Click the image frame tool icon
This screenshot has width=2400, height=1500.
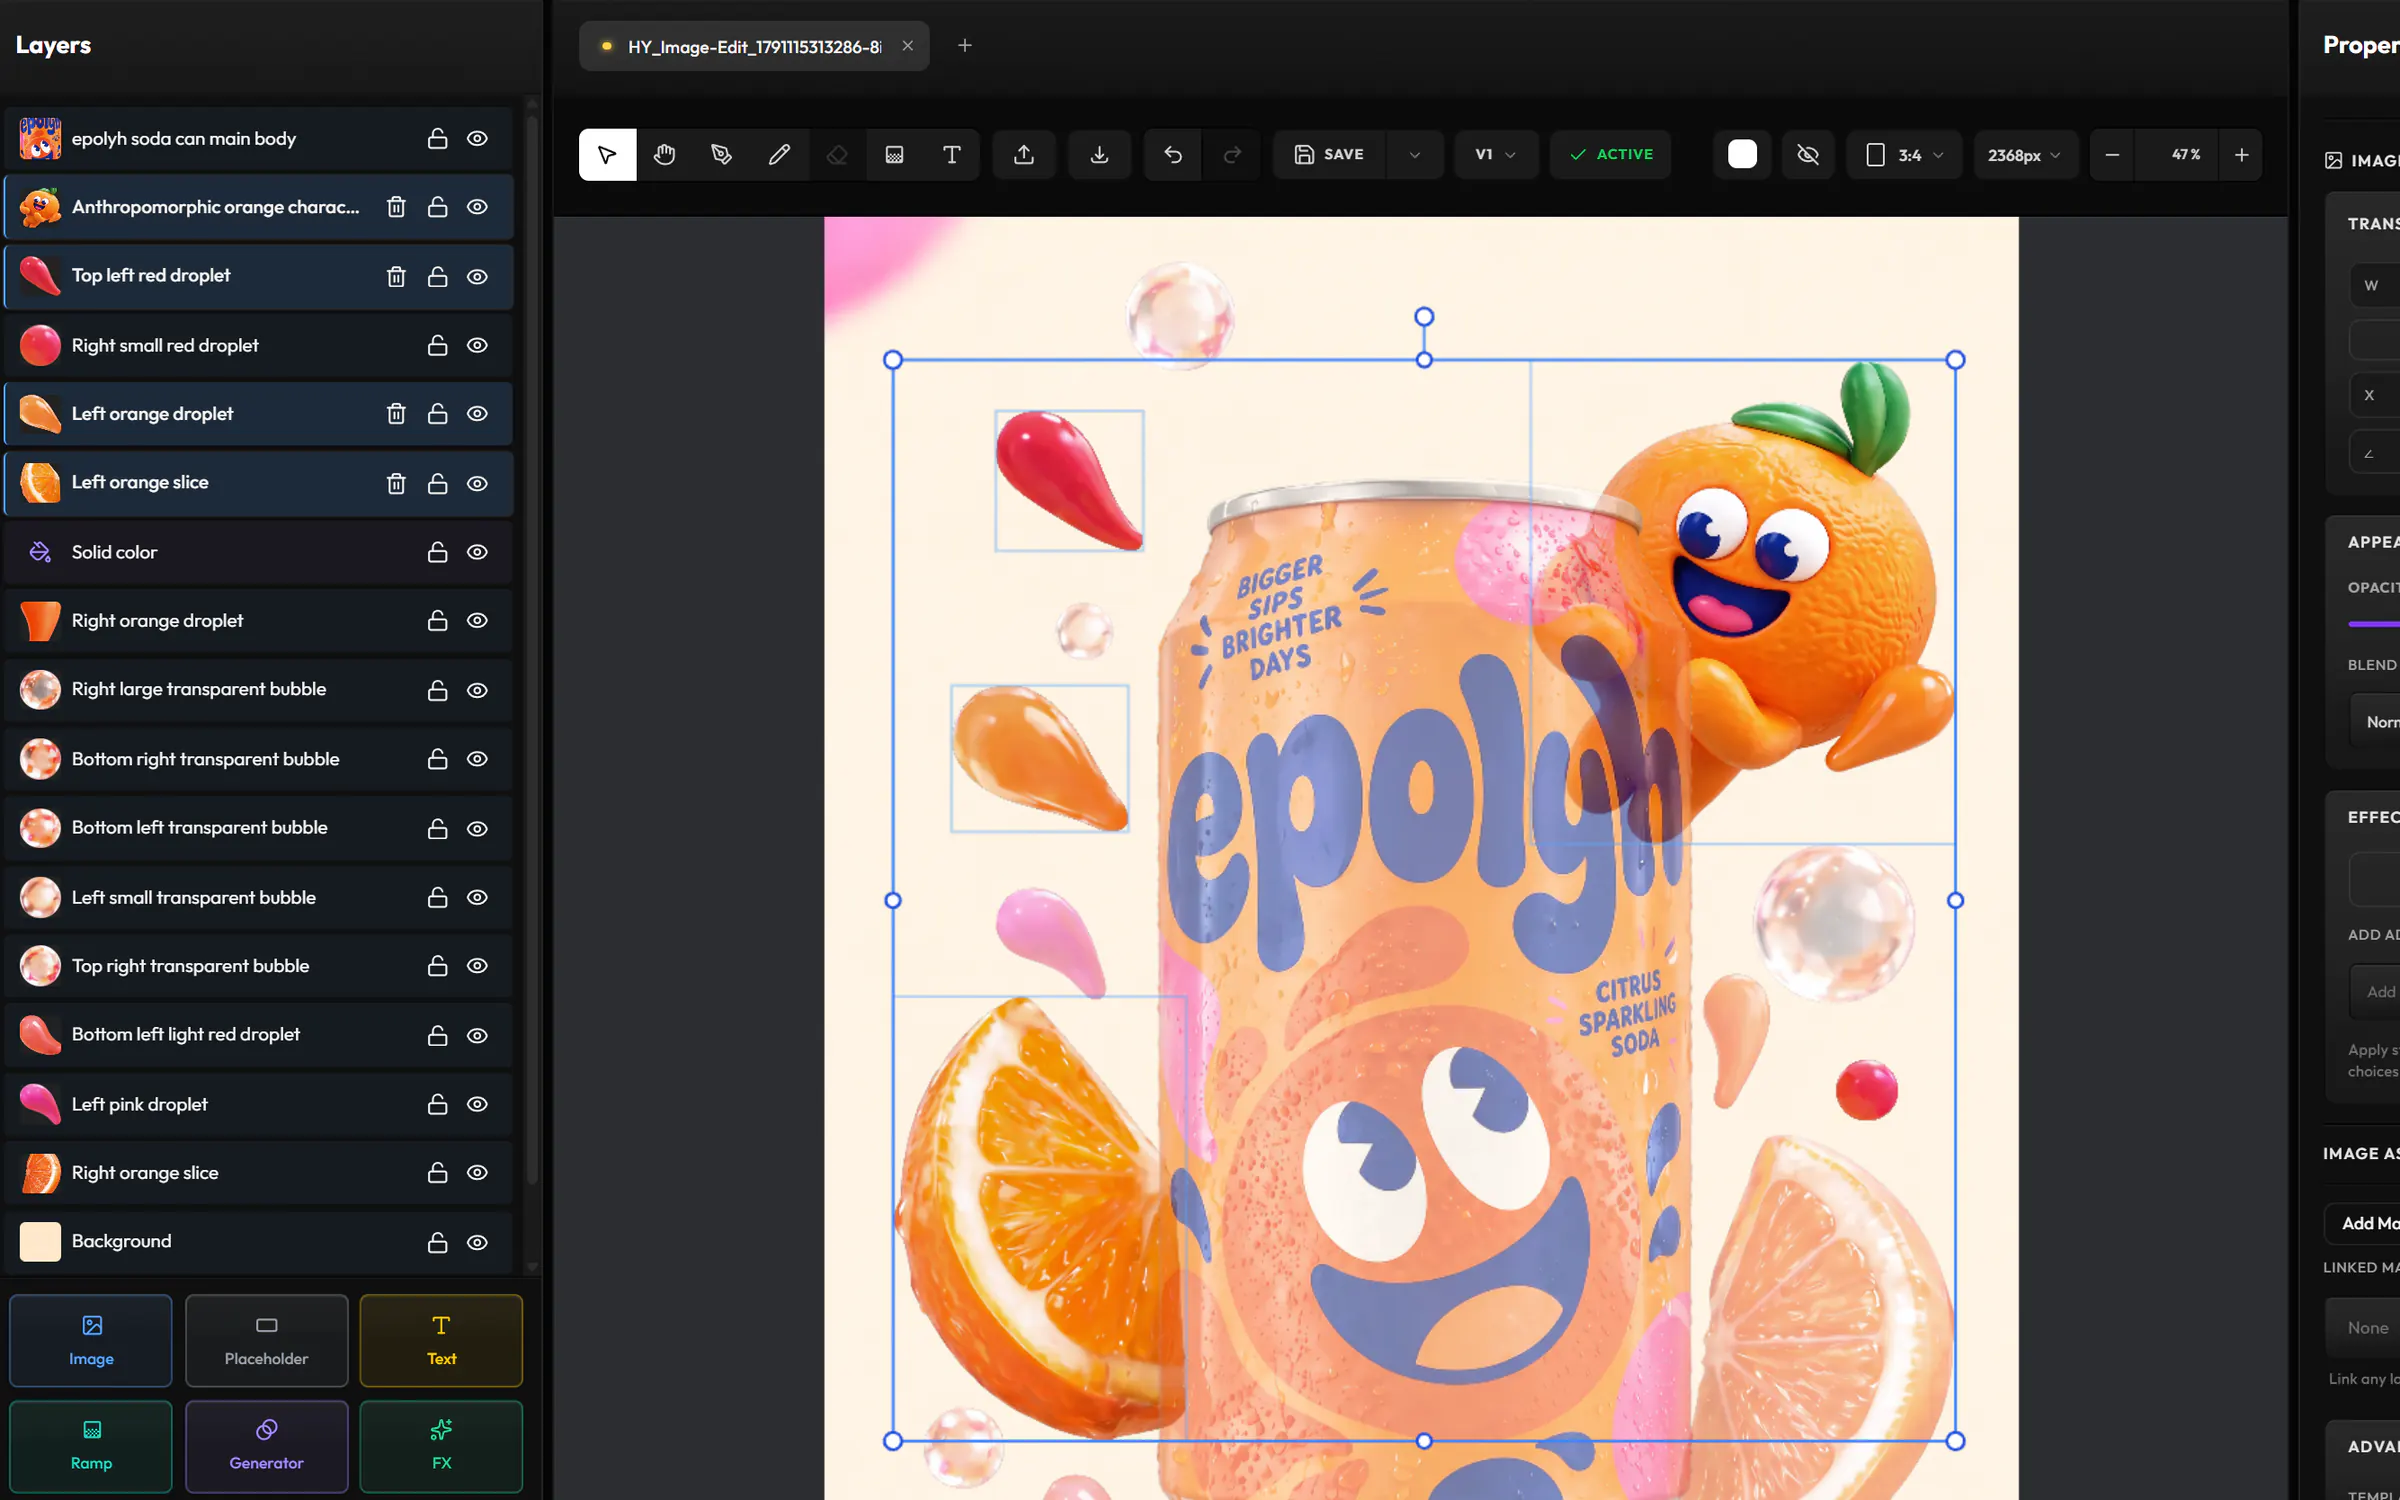pyautogui.click(x=894, y=155)
